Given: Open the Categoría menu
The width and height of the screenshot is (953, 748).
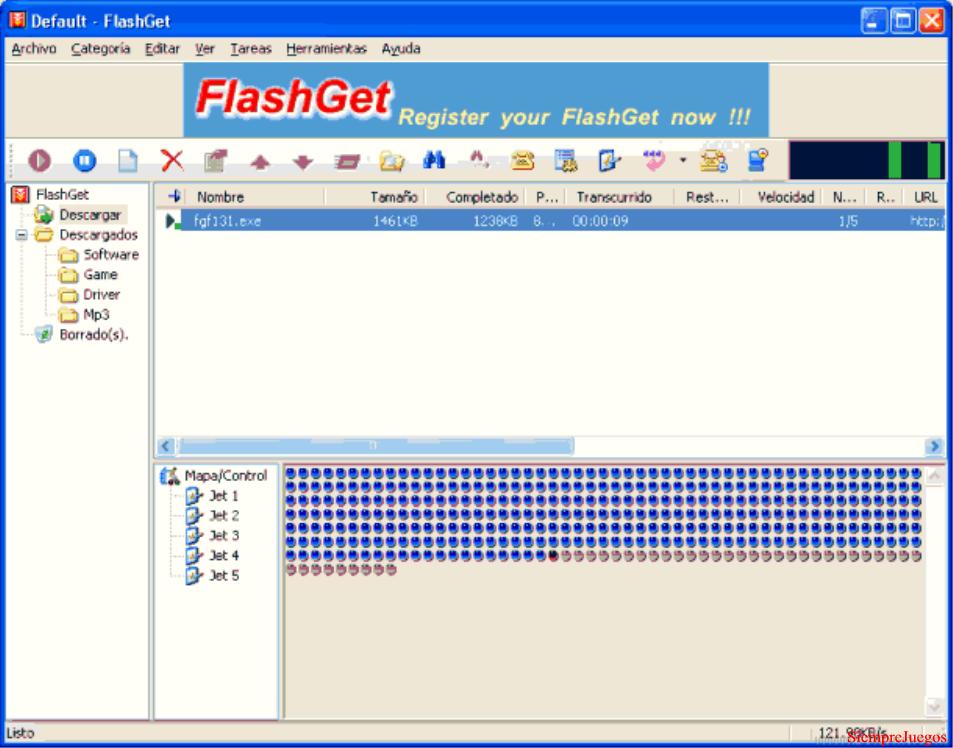Looking at the screenshot, I should pos(101,49).
